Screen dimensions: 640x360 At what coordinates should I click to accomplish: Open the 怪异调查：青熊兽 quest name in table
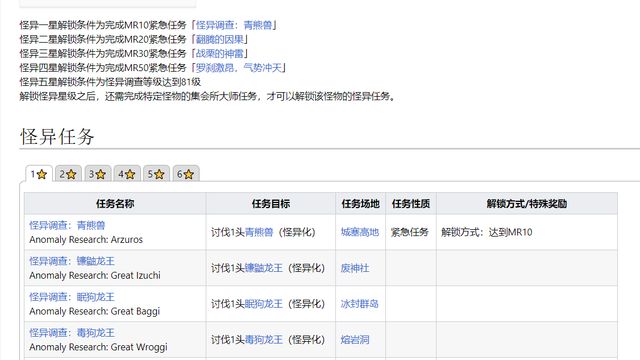[67, 225]
